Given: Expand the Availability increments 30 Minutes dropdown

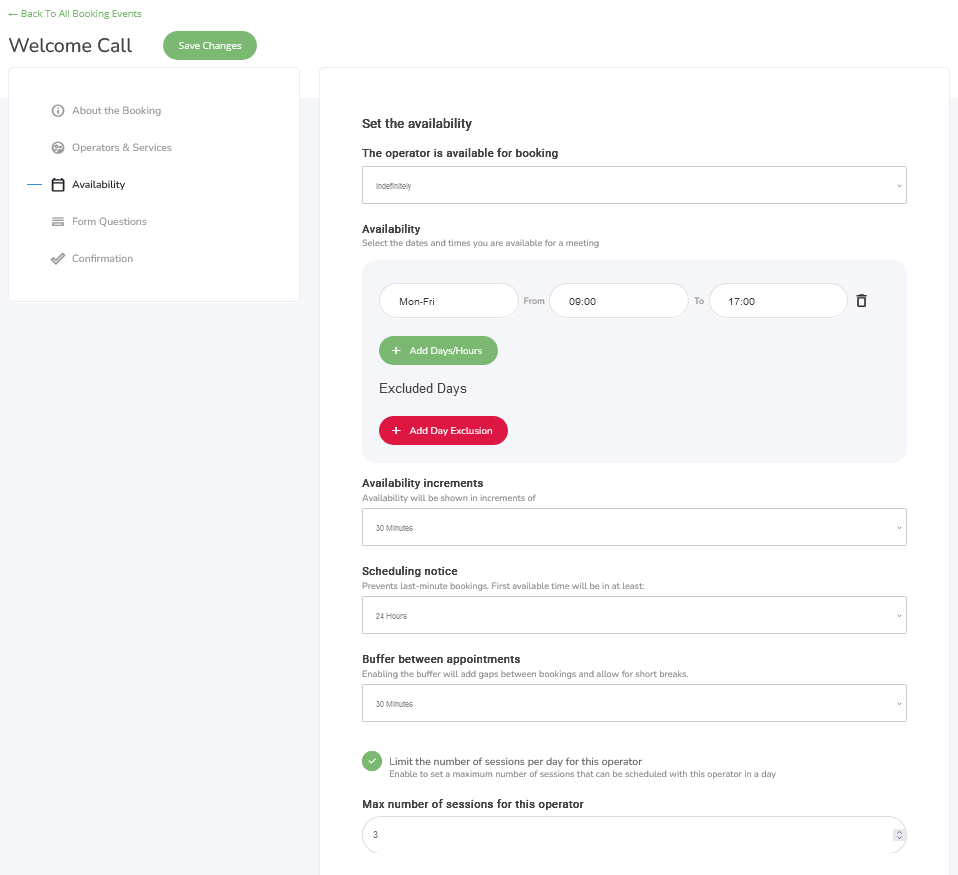Looking at the screenshot, I should pos(634,527).
